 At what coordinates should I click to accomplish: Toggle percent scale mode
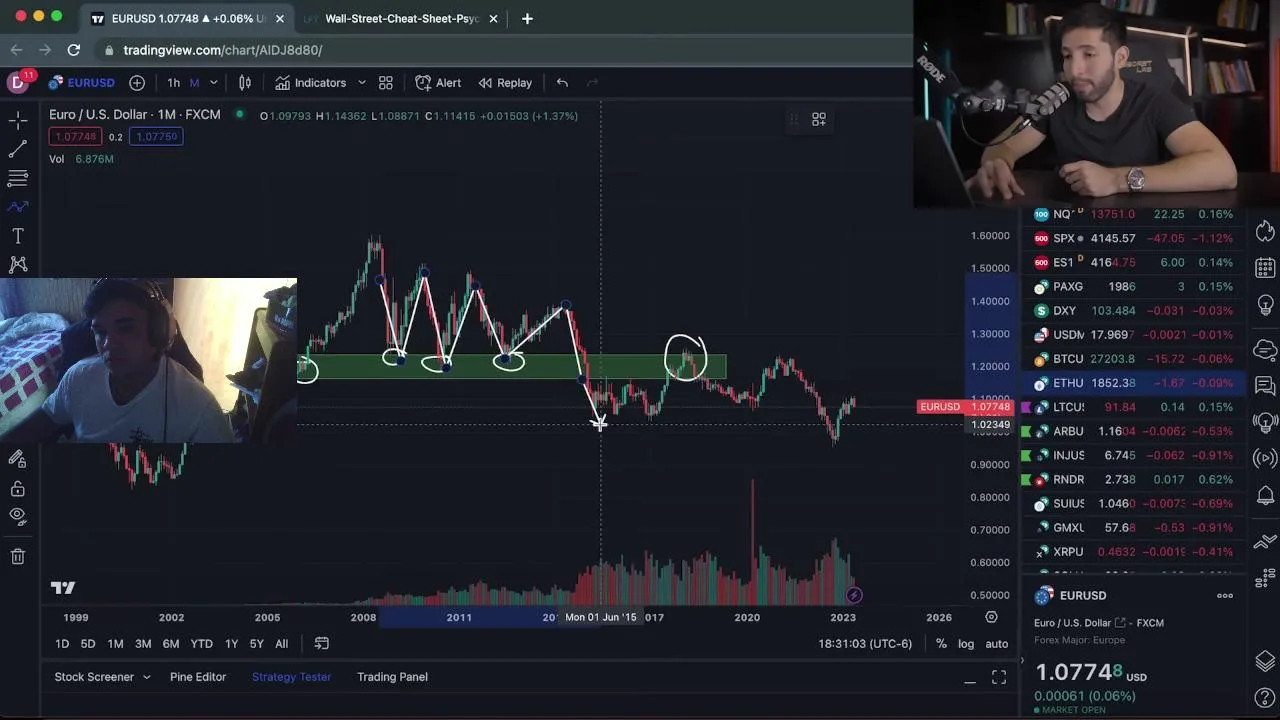pyautogui.click(x=941, y=644)
